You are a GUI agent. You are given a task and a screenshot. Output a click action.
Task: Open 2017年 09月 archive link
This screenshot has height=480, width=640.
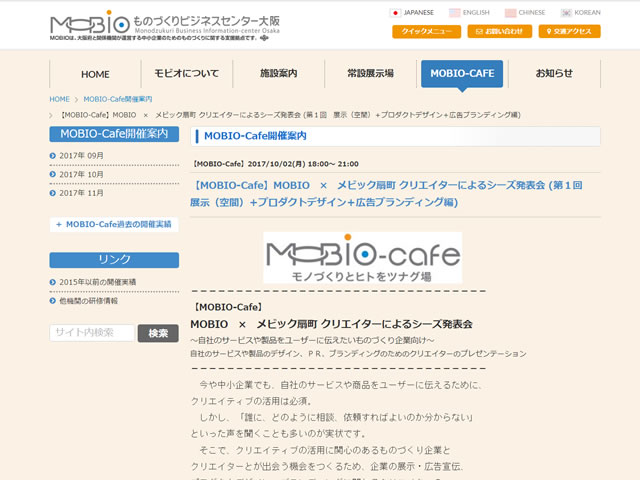[x=81, y=156]
